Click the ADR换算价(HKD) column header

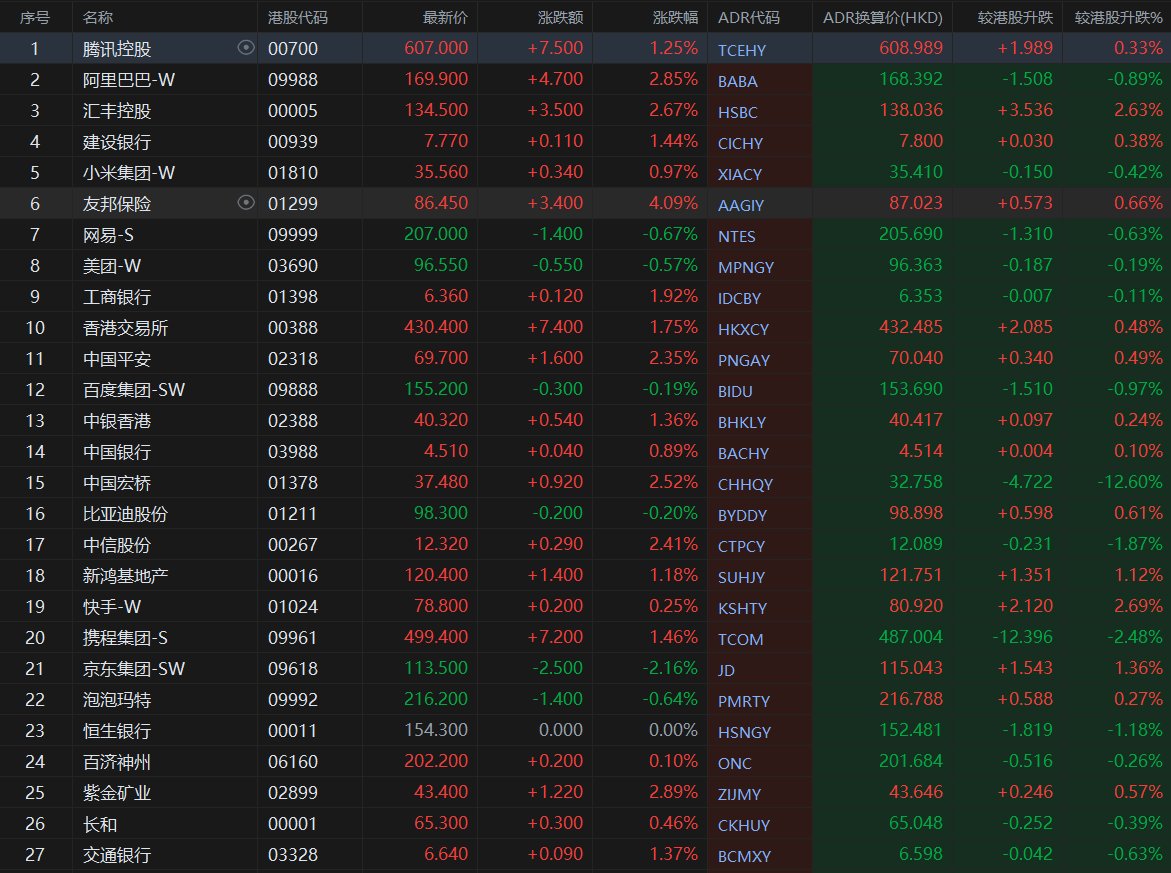882,17
